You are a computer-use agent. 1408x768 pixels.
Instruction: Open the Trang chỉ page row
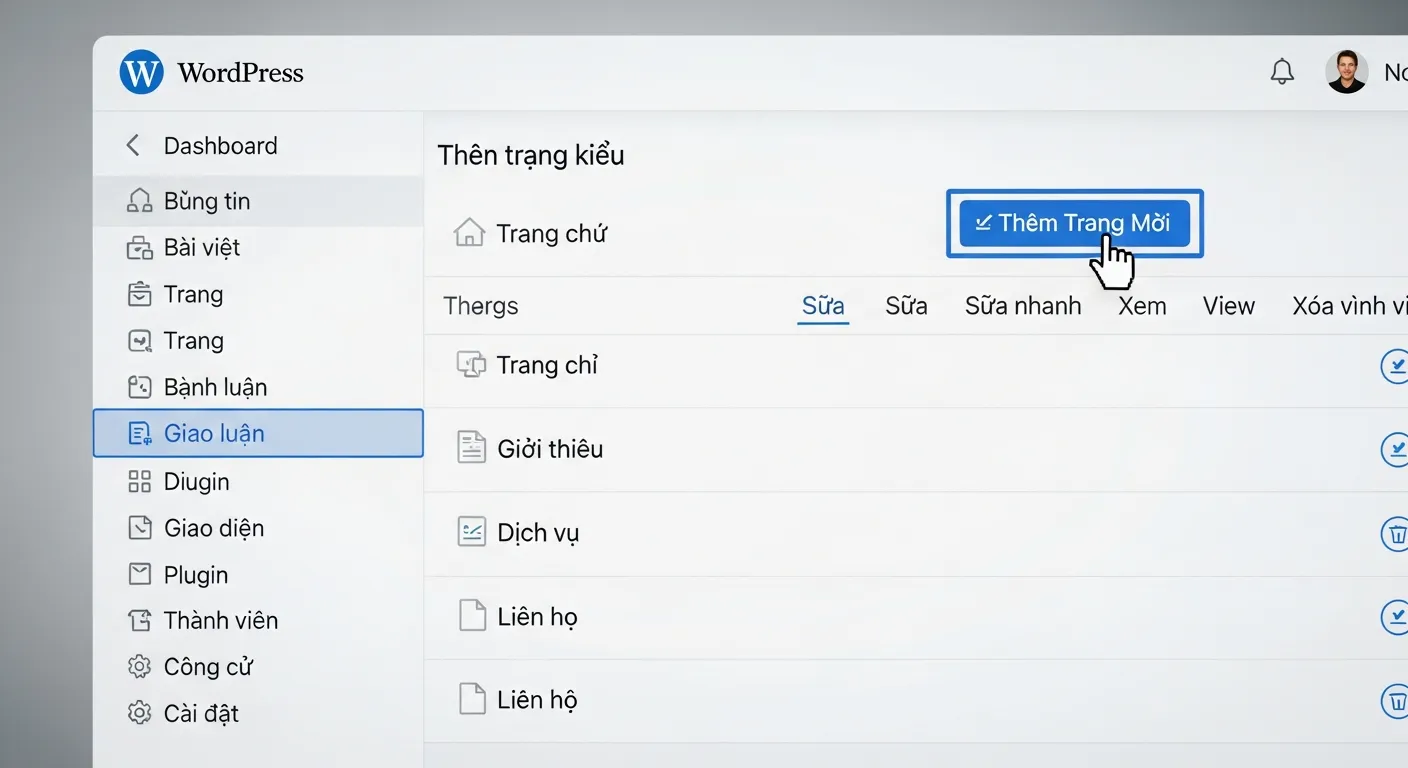click(x=915, y=366)
